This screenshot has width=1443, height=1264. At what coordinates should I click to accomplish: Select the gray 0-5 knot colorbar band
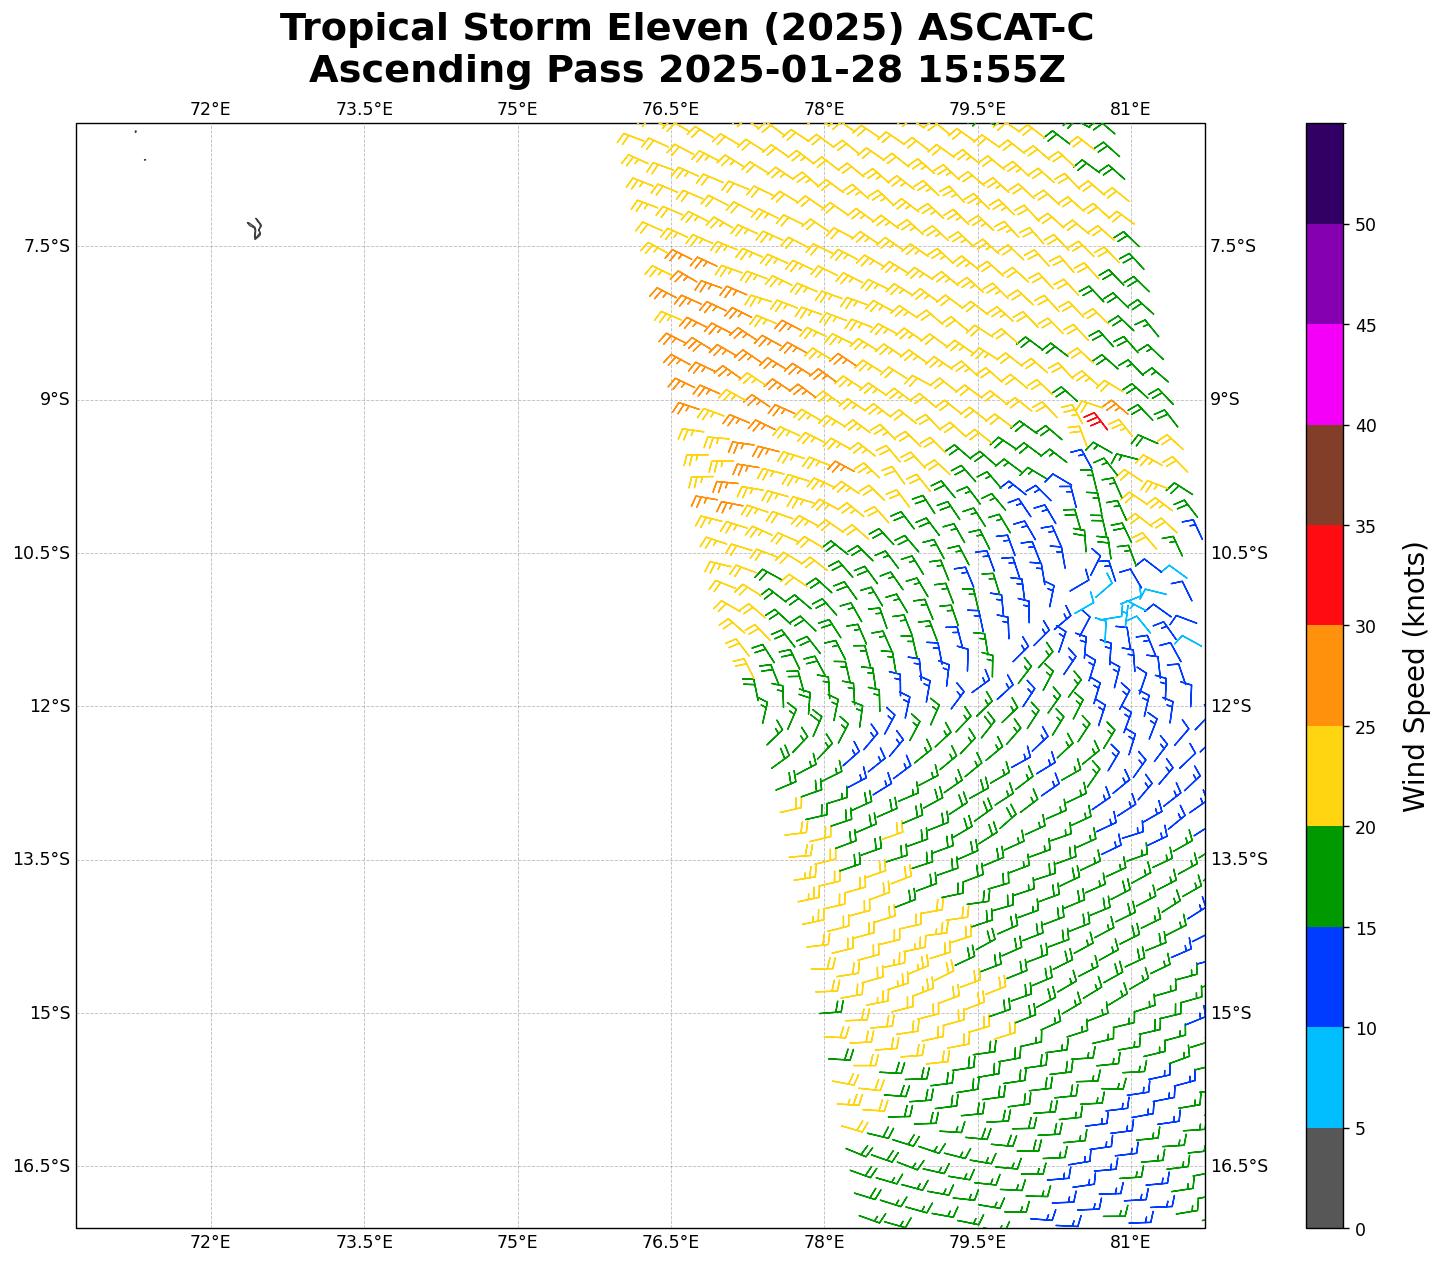point(1325,1178)
